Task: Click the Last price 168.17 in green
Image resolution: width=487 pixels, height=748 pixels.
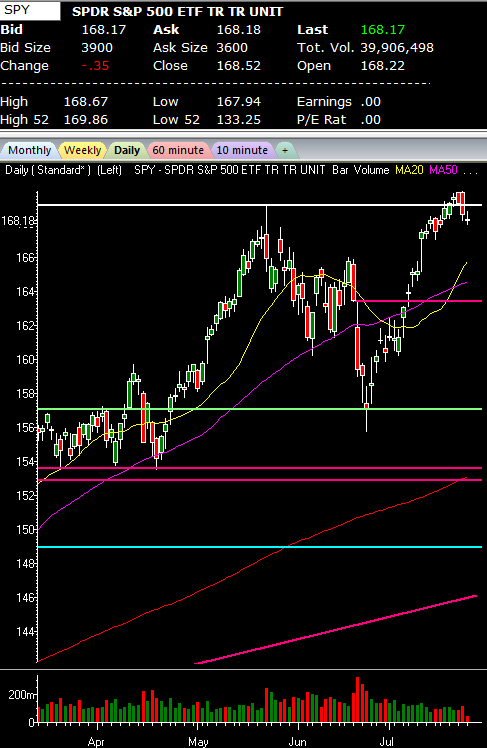Action: tap(383, 30)
